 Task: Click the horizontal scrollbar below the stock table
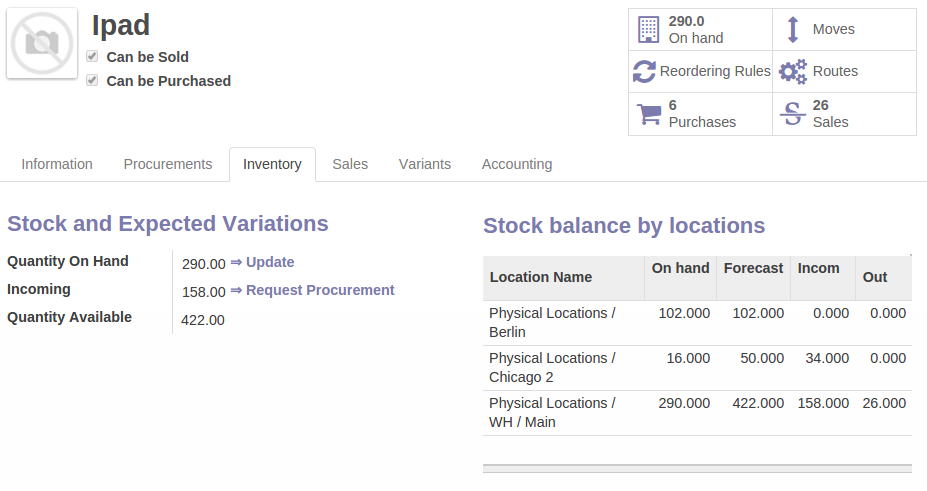point(697,468)
